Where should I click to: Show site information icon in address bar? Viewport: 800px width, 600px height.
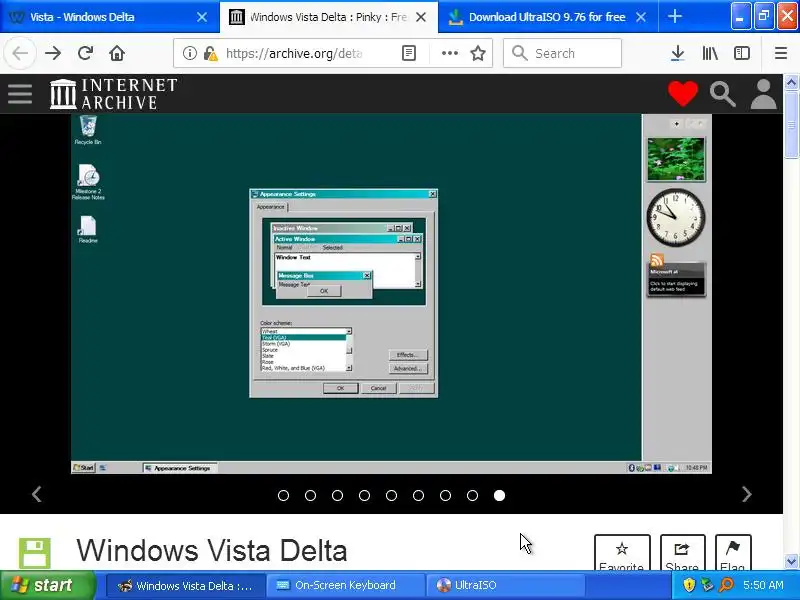[x=189, y=53]
